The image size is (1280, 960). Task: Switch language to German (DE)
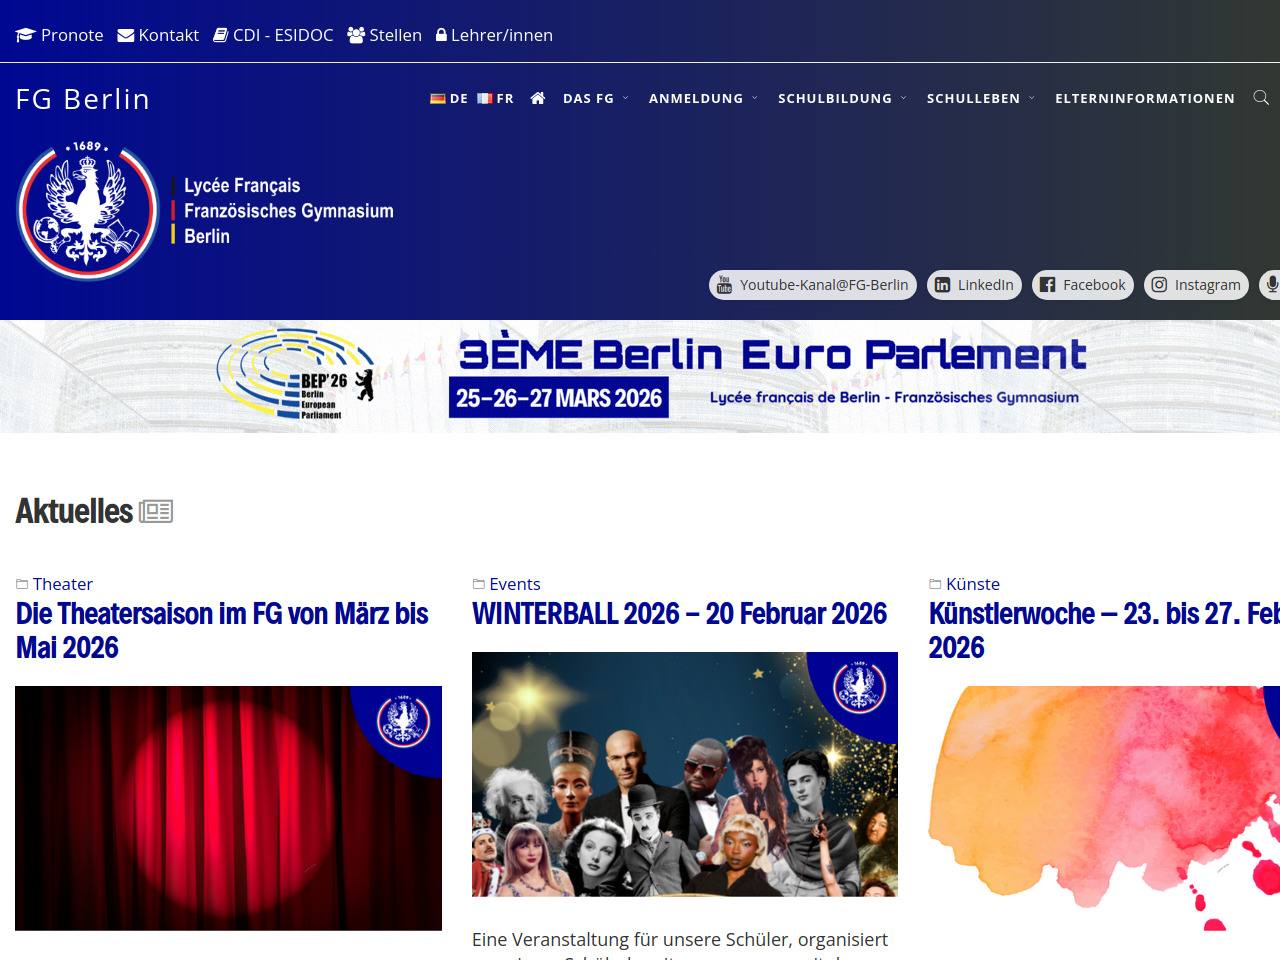pyautogui.click(x=449, y=98)
